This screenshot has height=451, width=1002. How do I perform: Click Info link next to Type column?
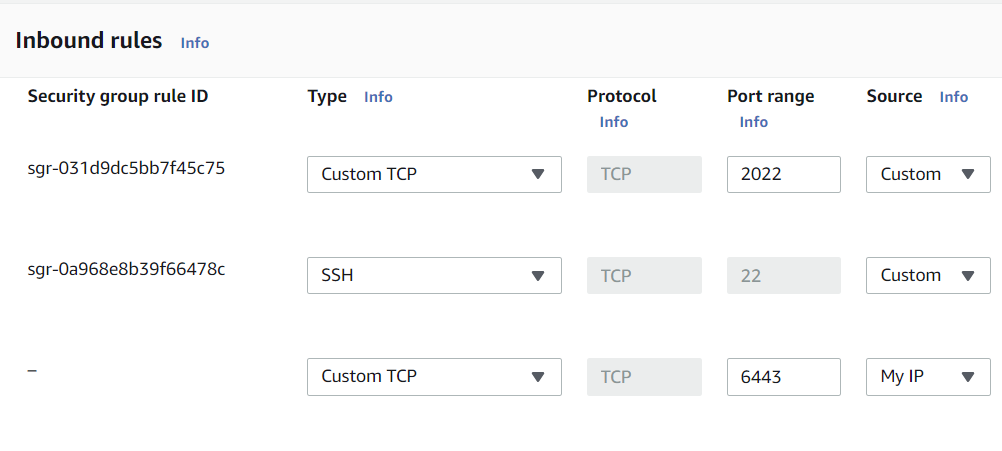378,97
